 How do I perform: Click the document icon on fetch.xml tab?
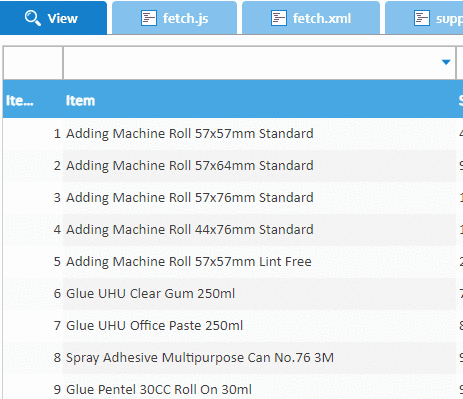tap(279, 18)
